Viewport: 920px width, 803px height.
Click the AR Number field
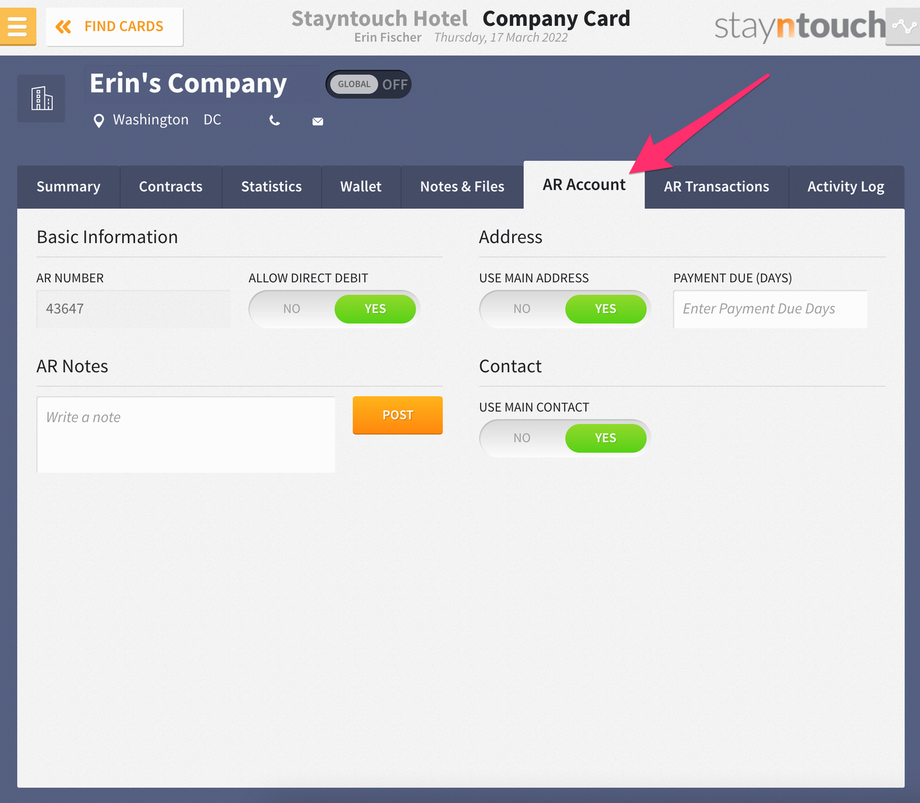tap(133, 309)
